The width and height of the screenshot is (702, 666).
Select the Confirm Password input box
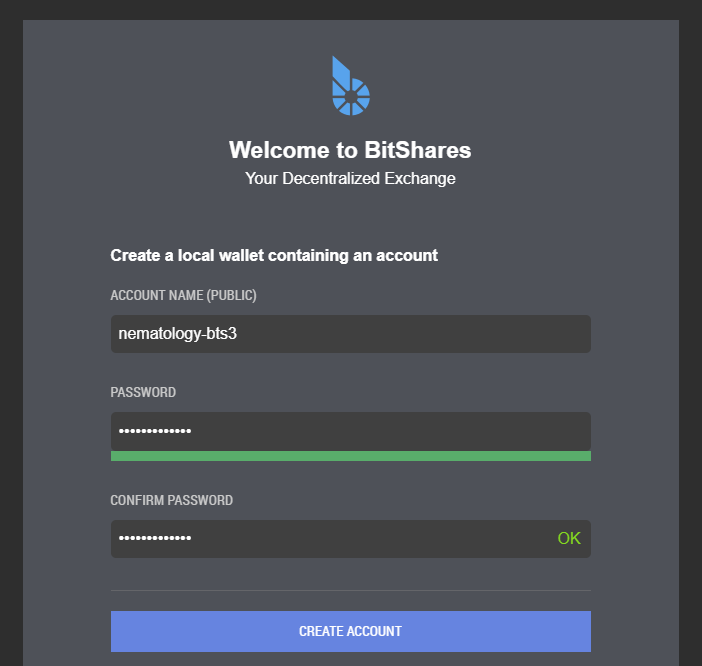click(330, 539)
